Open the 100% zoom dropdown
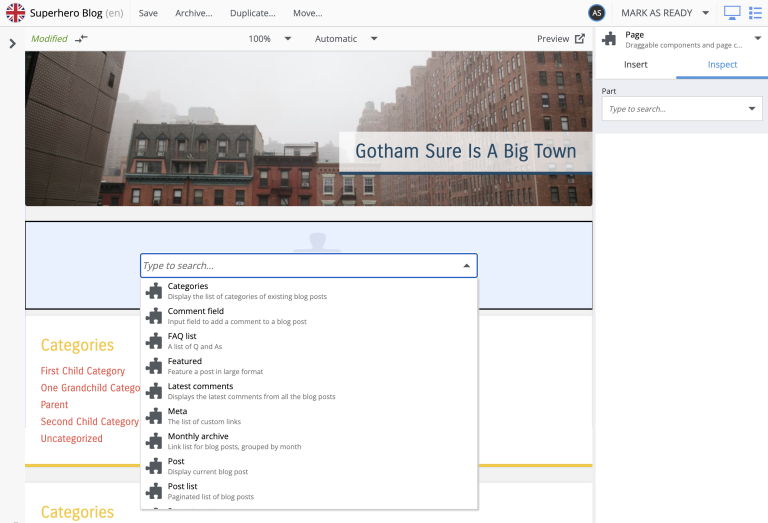Screen dimensions: 768x523 pos(270,39)
